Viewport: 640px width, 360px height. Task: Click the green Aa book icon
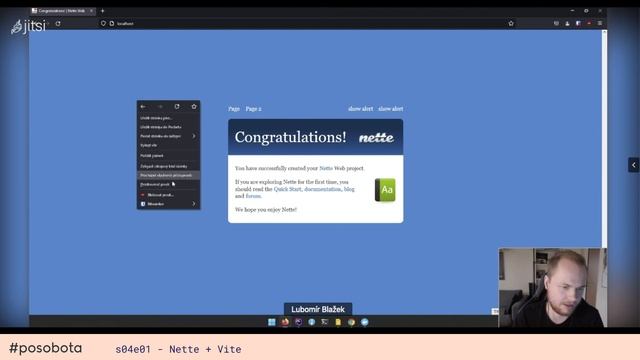[x=385, y=190]
